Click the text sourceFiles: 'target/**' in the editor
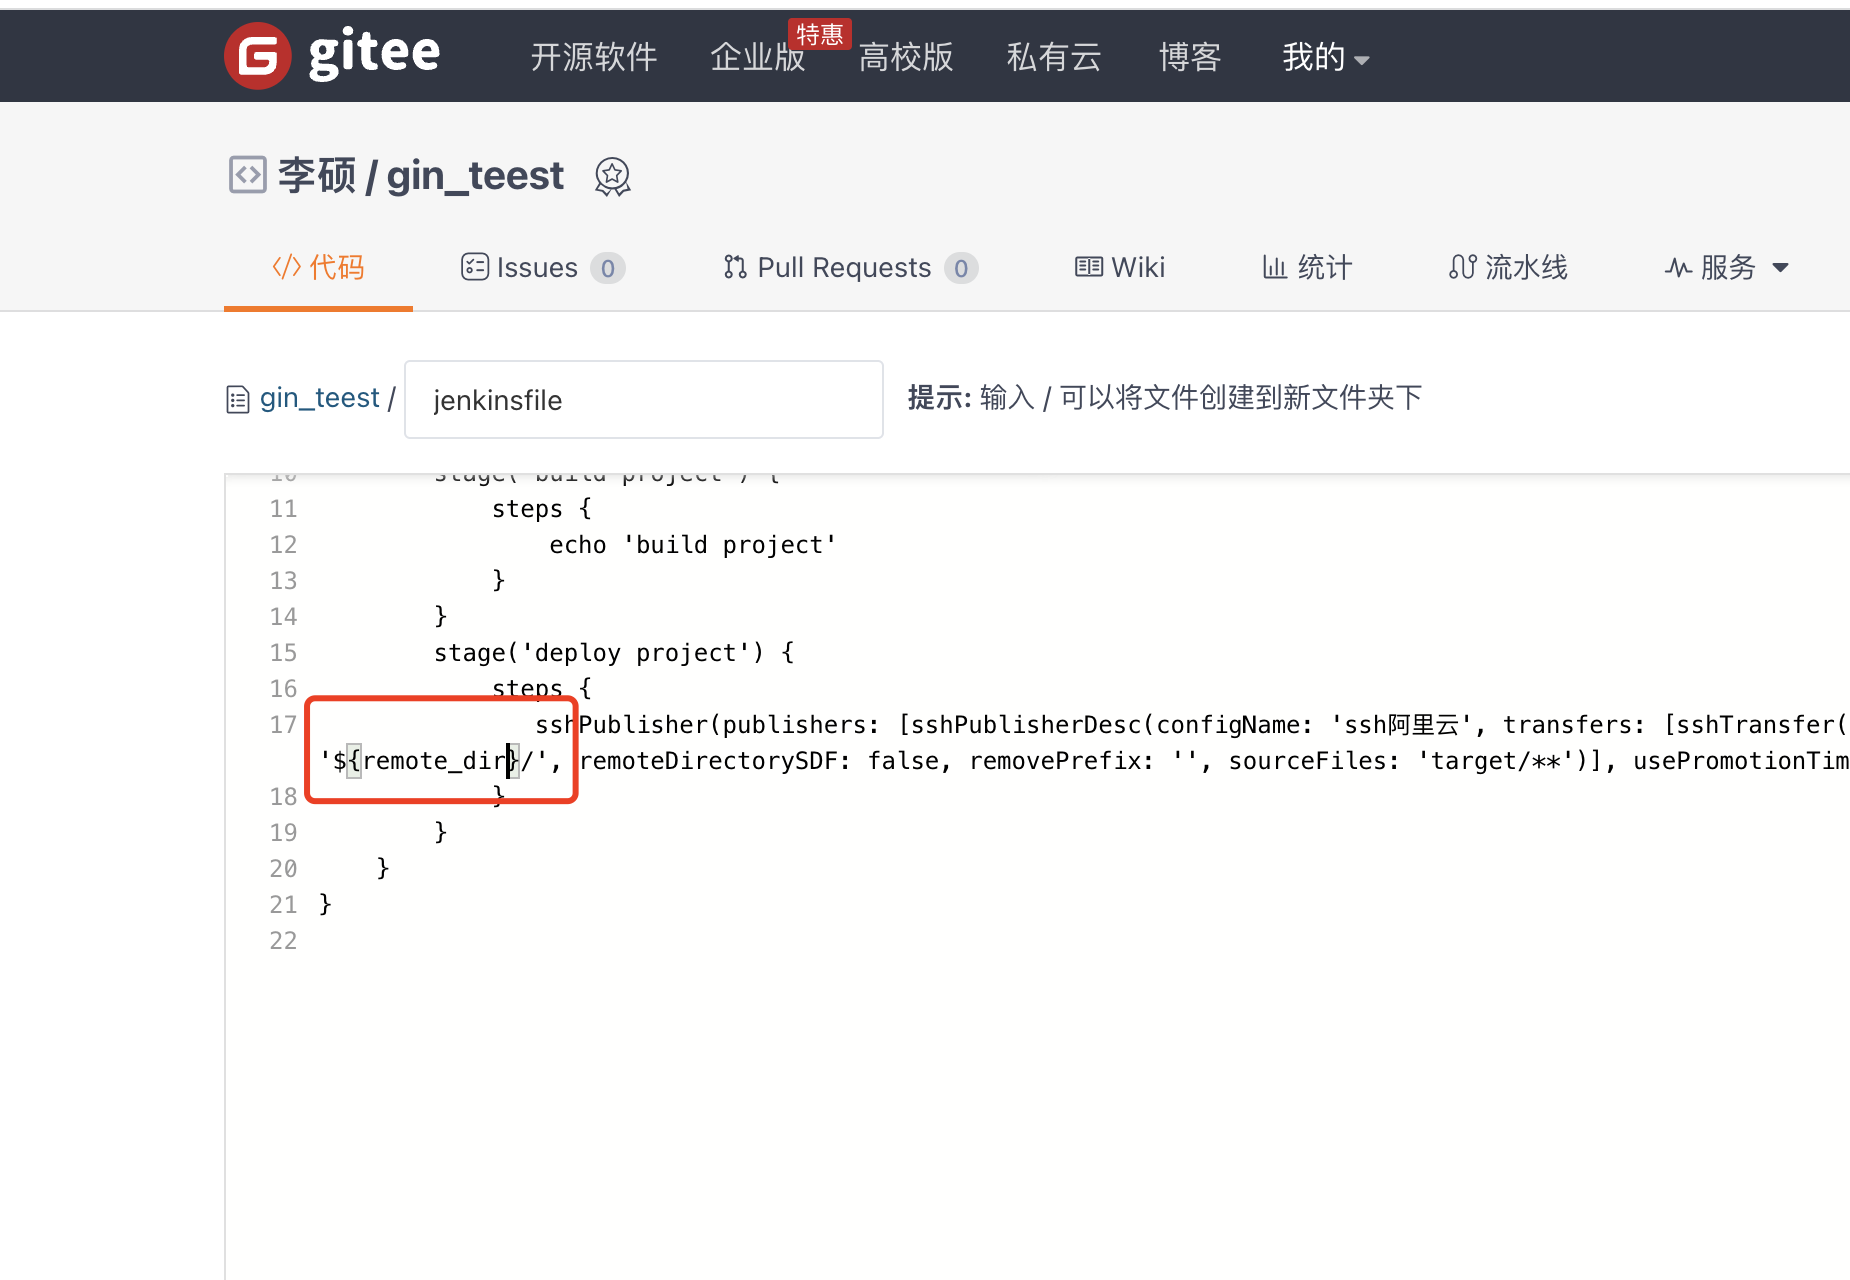 click(x=1400, y=761)
